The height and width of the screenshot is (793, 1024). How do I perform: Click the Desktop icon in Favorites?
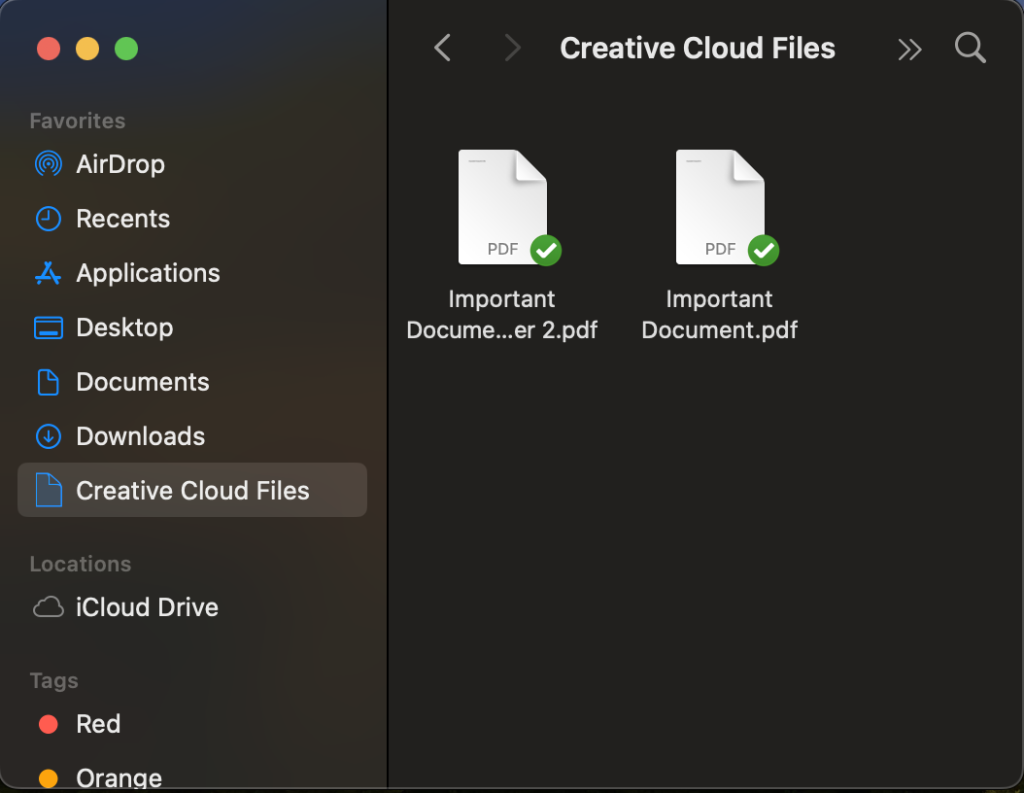[x=48, y=327]
